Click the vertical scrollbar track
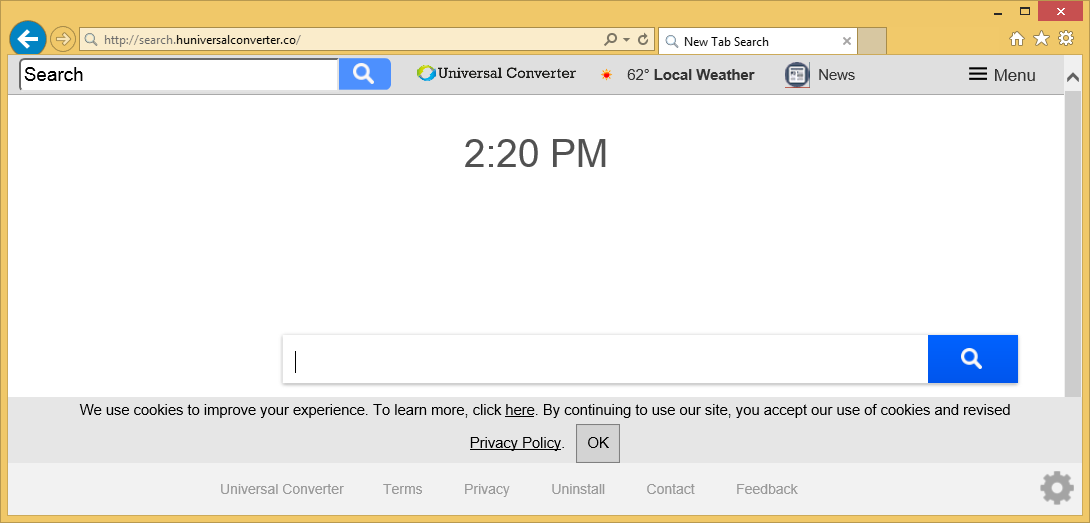Viewport: 1090px width, 523px height. [1073, 243]
